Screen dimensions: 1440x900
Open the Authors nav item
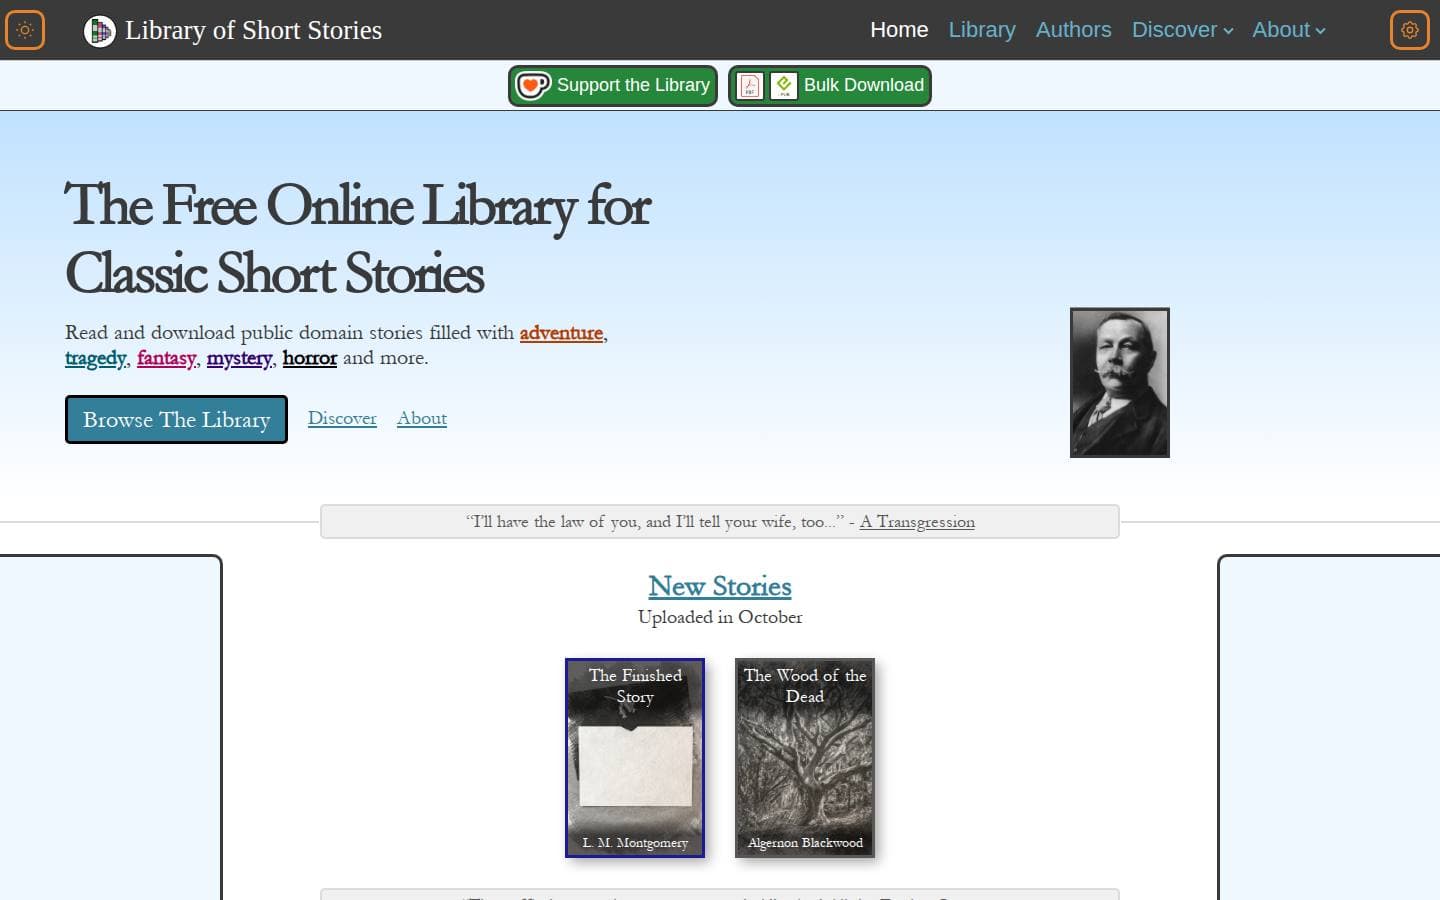pyautogui.click(x=1073, y=30)
